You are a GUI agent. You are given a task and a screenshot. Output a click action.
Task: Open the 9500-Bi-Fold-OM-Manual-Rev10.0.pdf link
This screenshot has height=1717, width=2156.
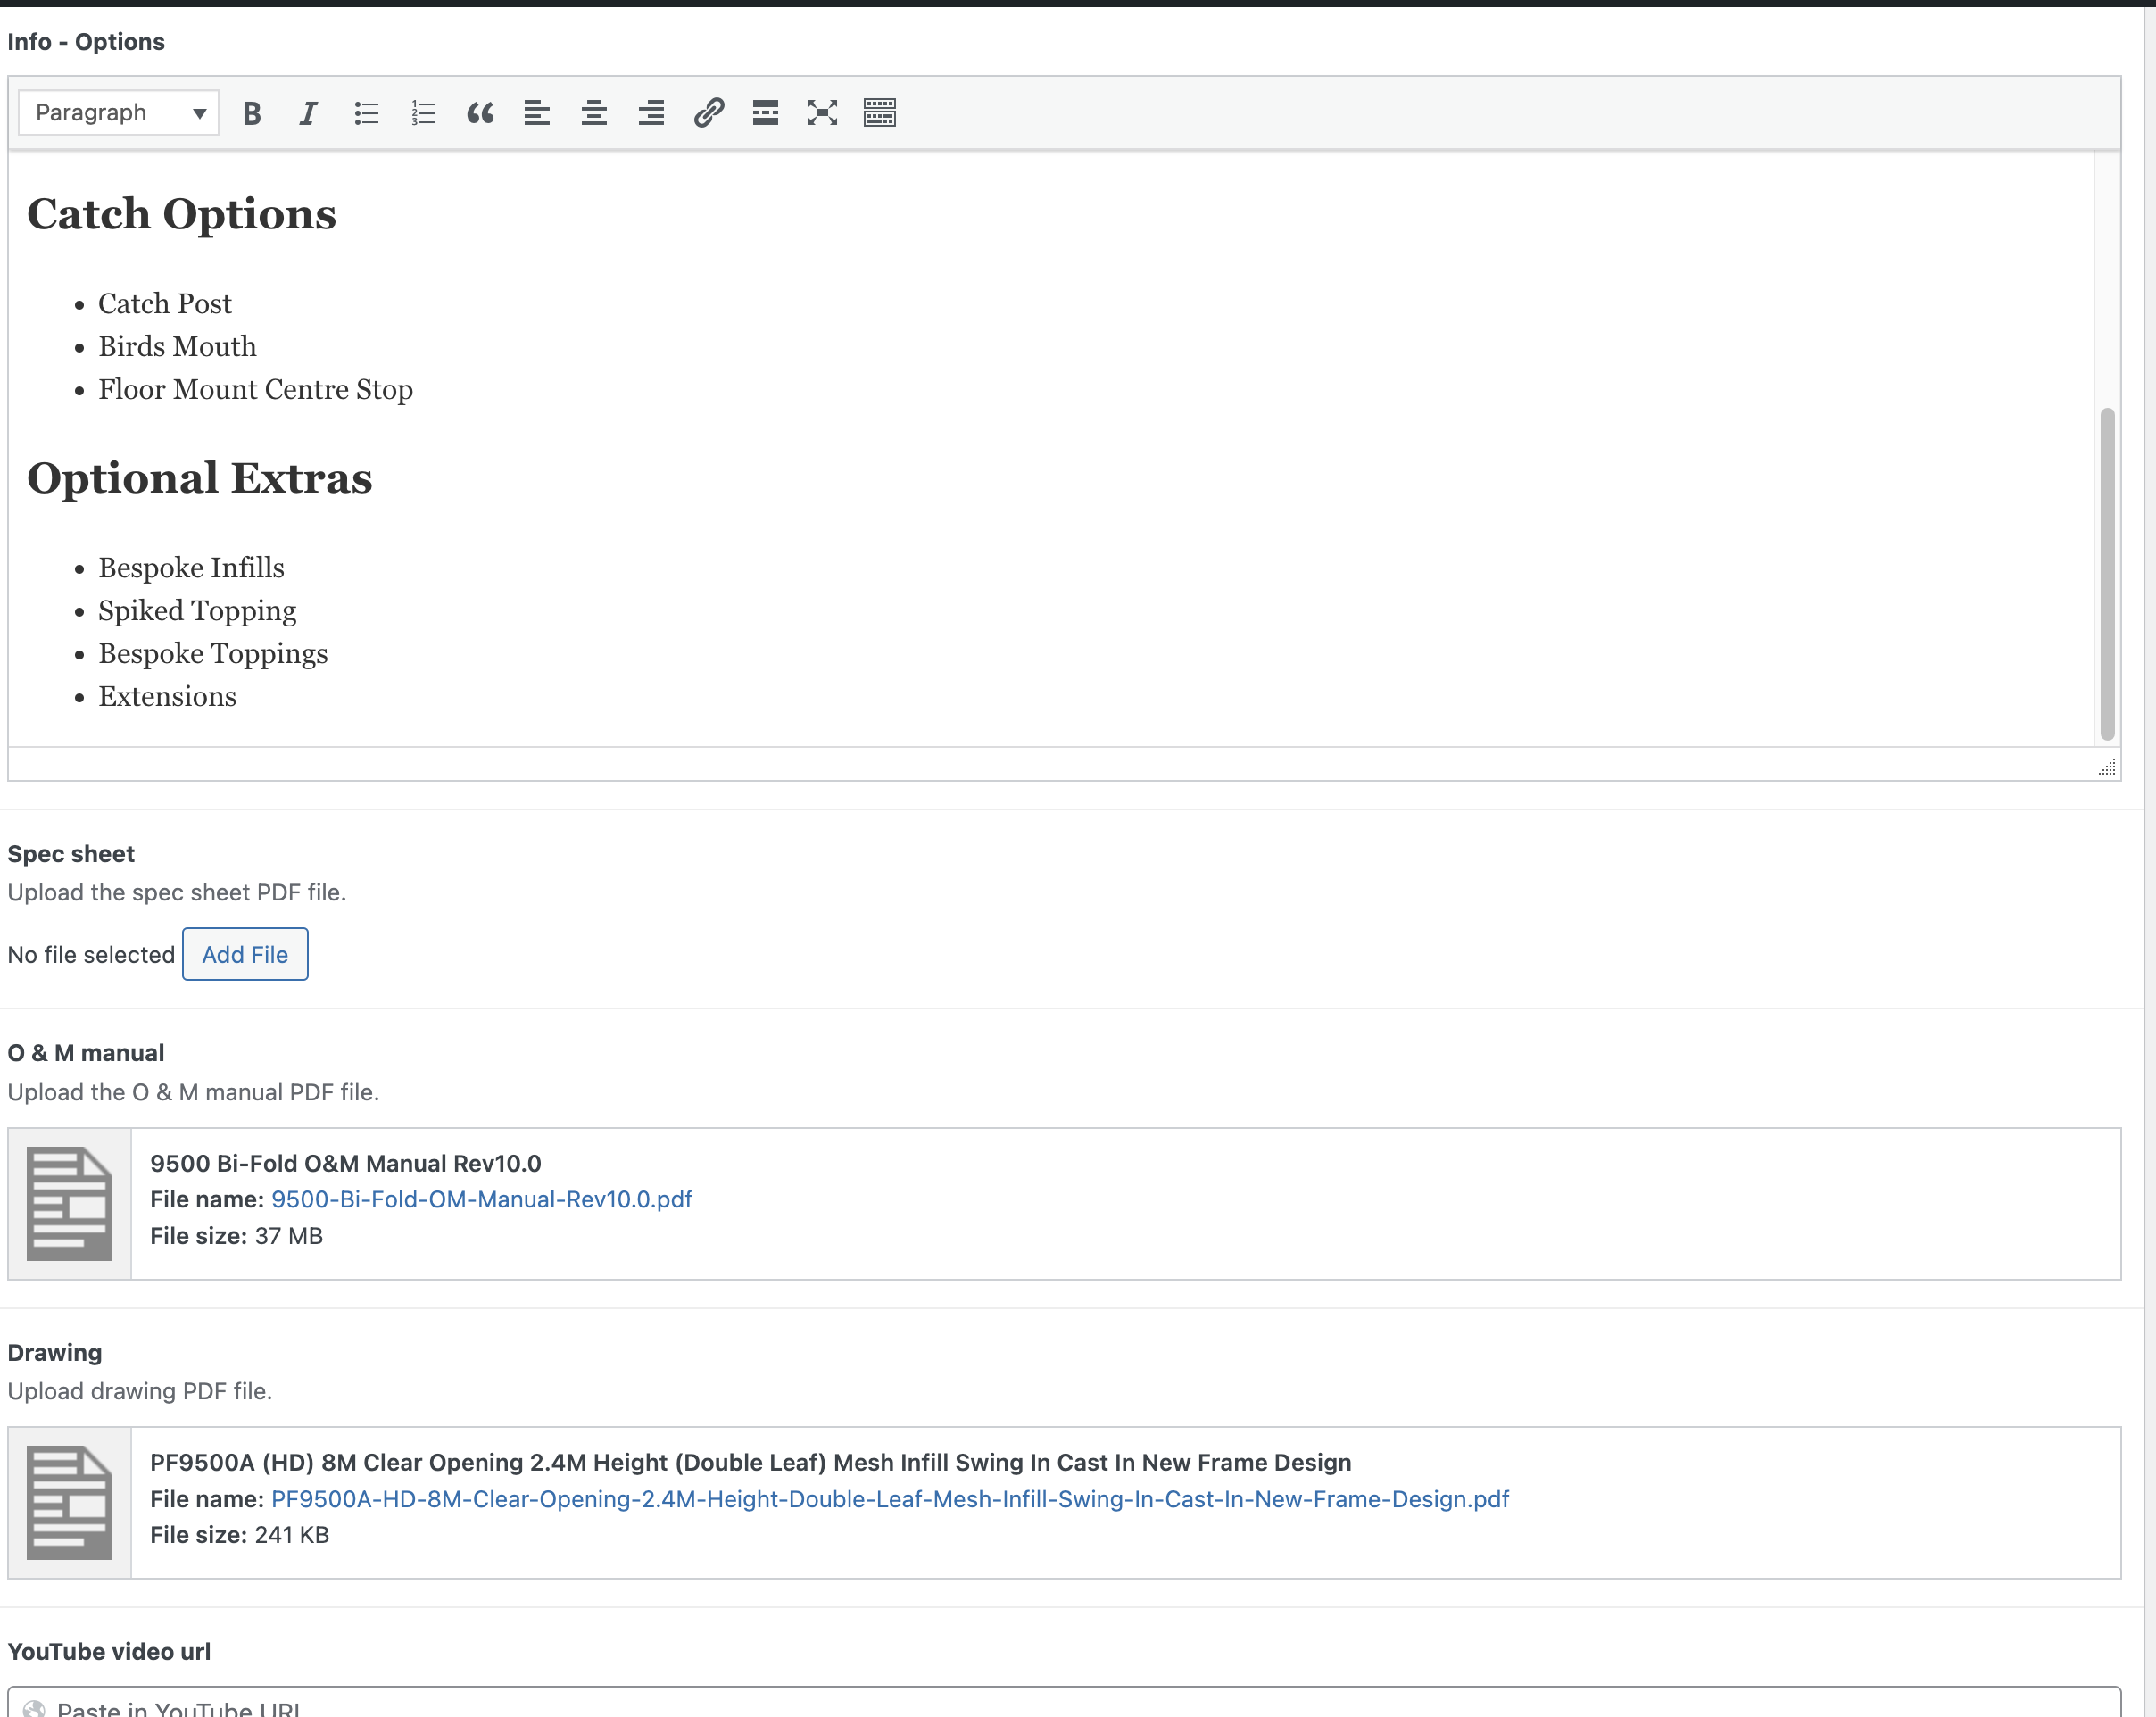481,1199
